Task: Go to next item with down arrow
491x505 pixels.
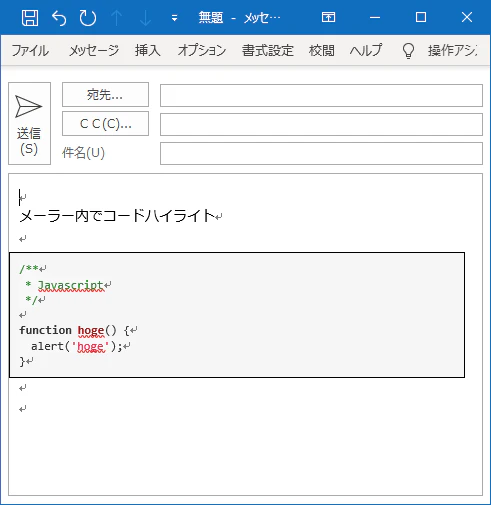Action: pyautogui.click(x=145, y=18)
